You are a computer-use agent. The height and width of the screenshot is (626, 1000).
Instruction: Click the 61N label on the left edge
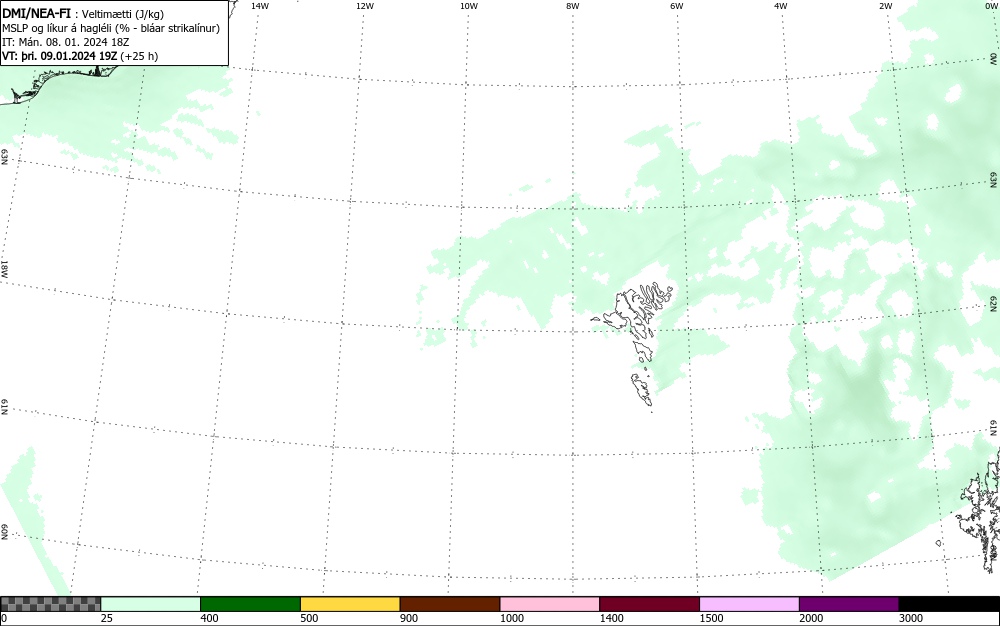coord(4,407)
